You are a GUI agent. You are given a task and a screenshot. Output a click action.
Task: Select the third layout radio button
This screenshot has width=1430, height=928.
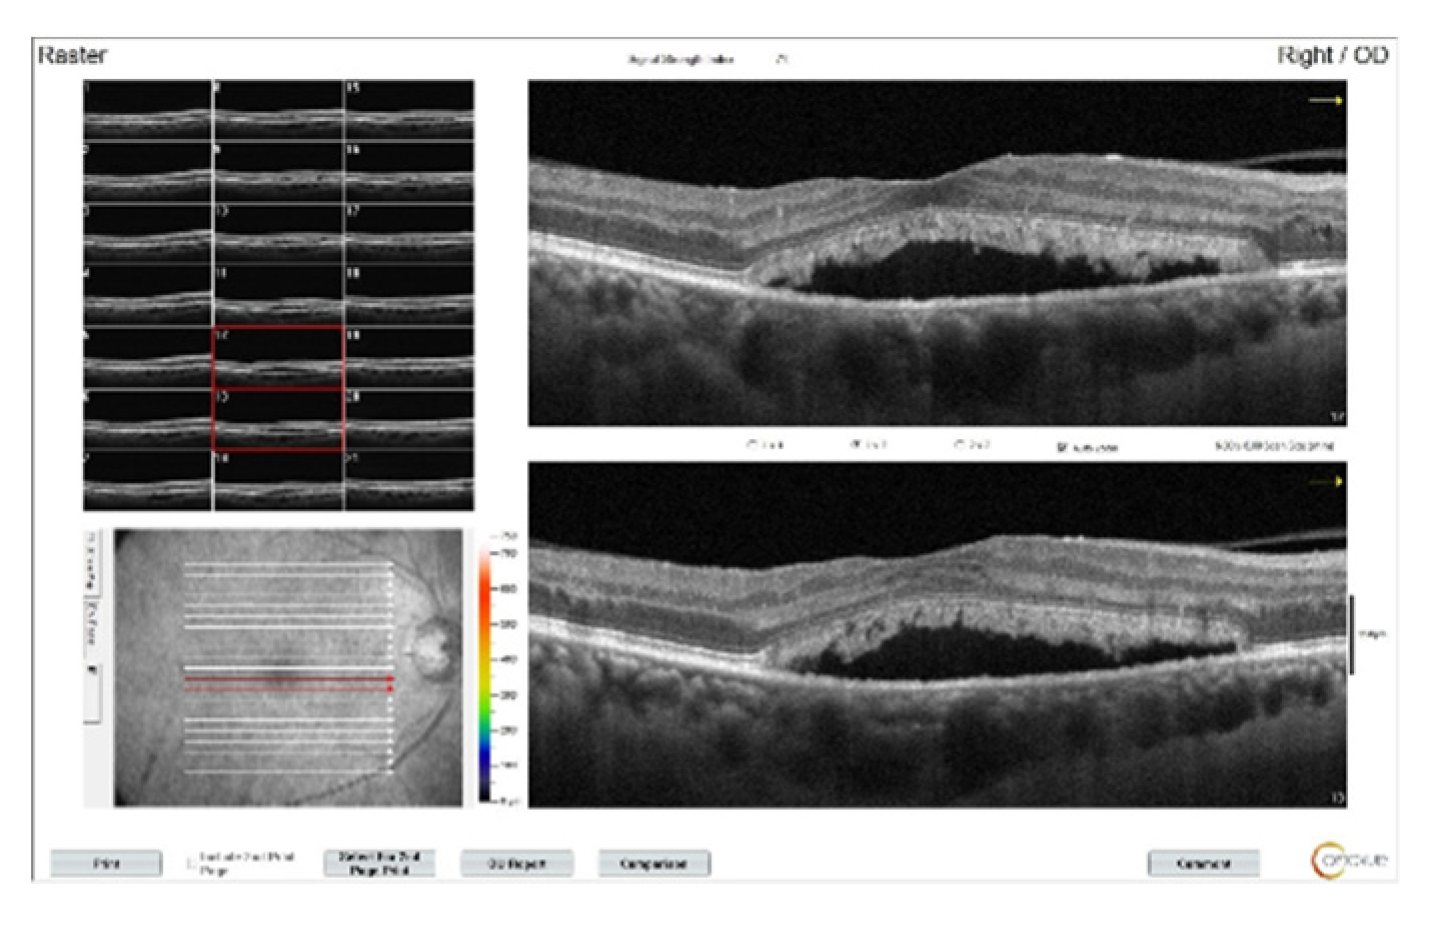[x=959, y=445]
